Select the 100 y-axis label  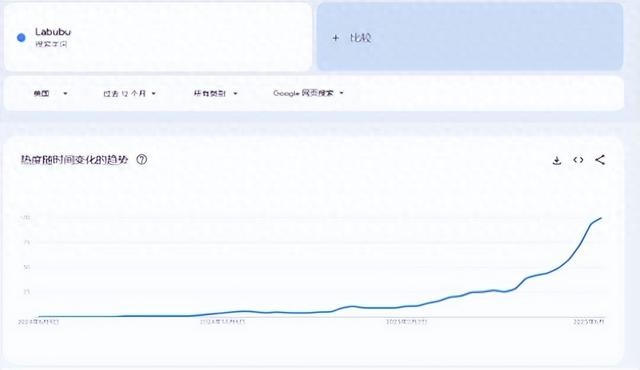pyautogui.click(x=25, y=218)
